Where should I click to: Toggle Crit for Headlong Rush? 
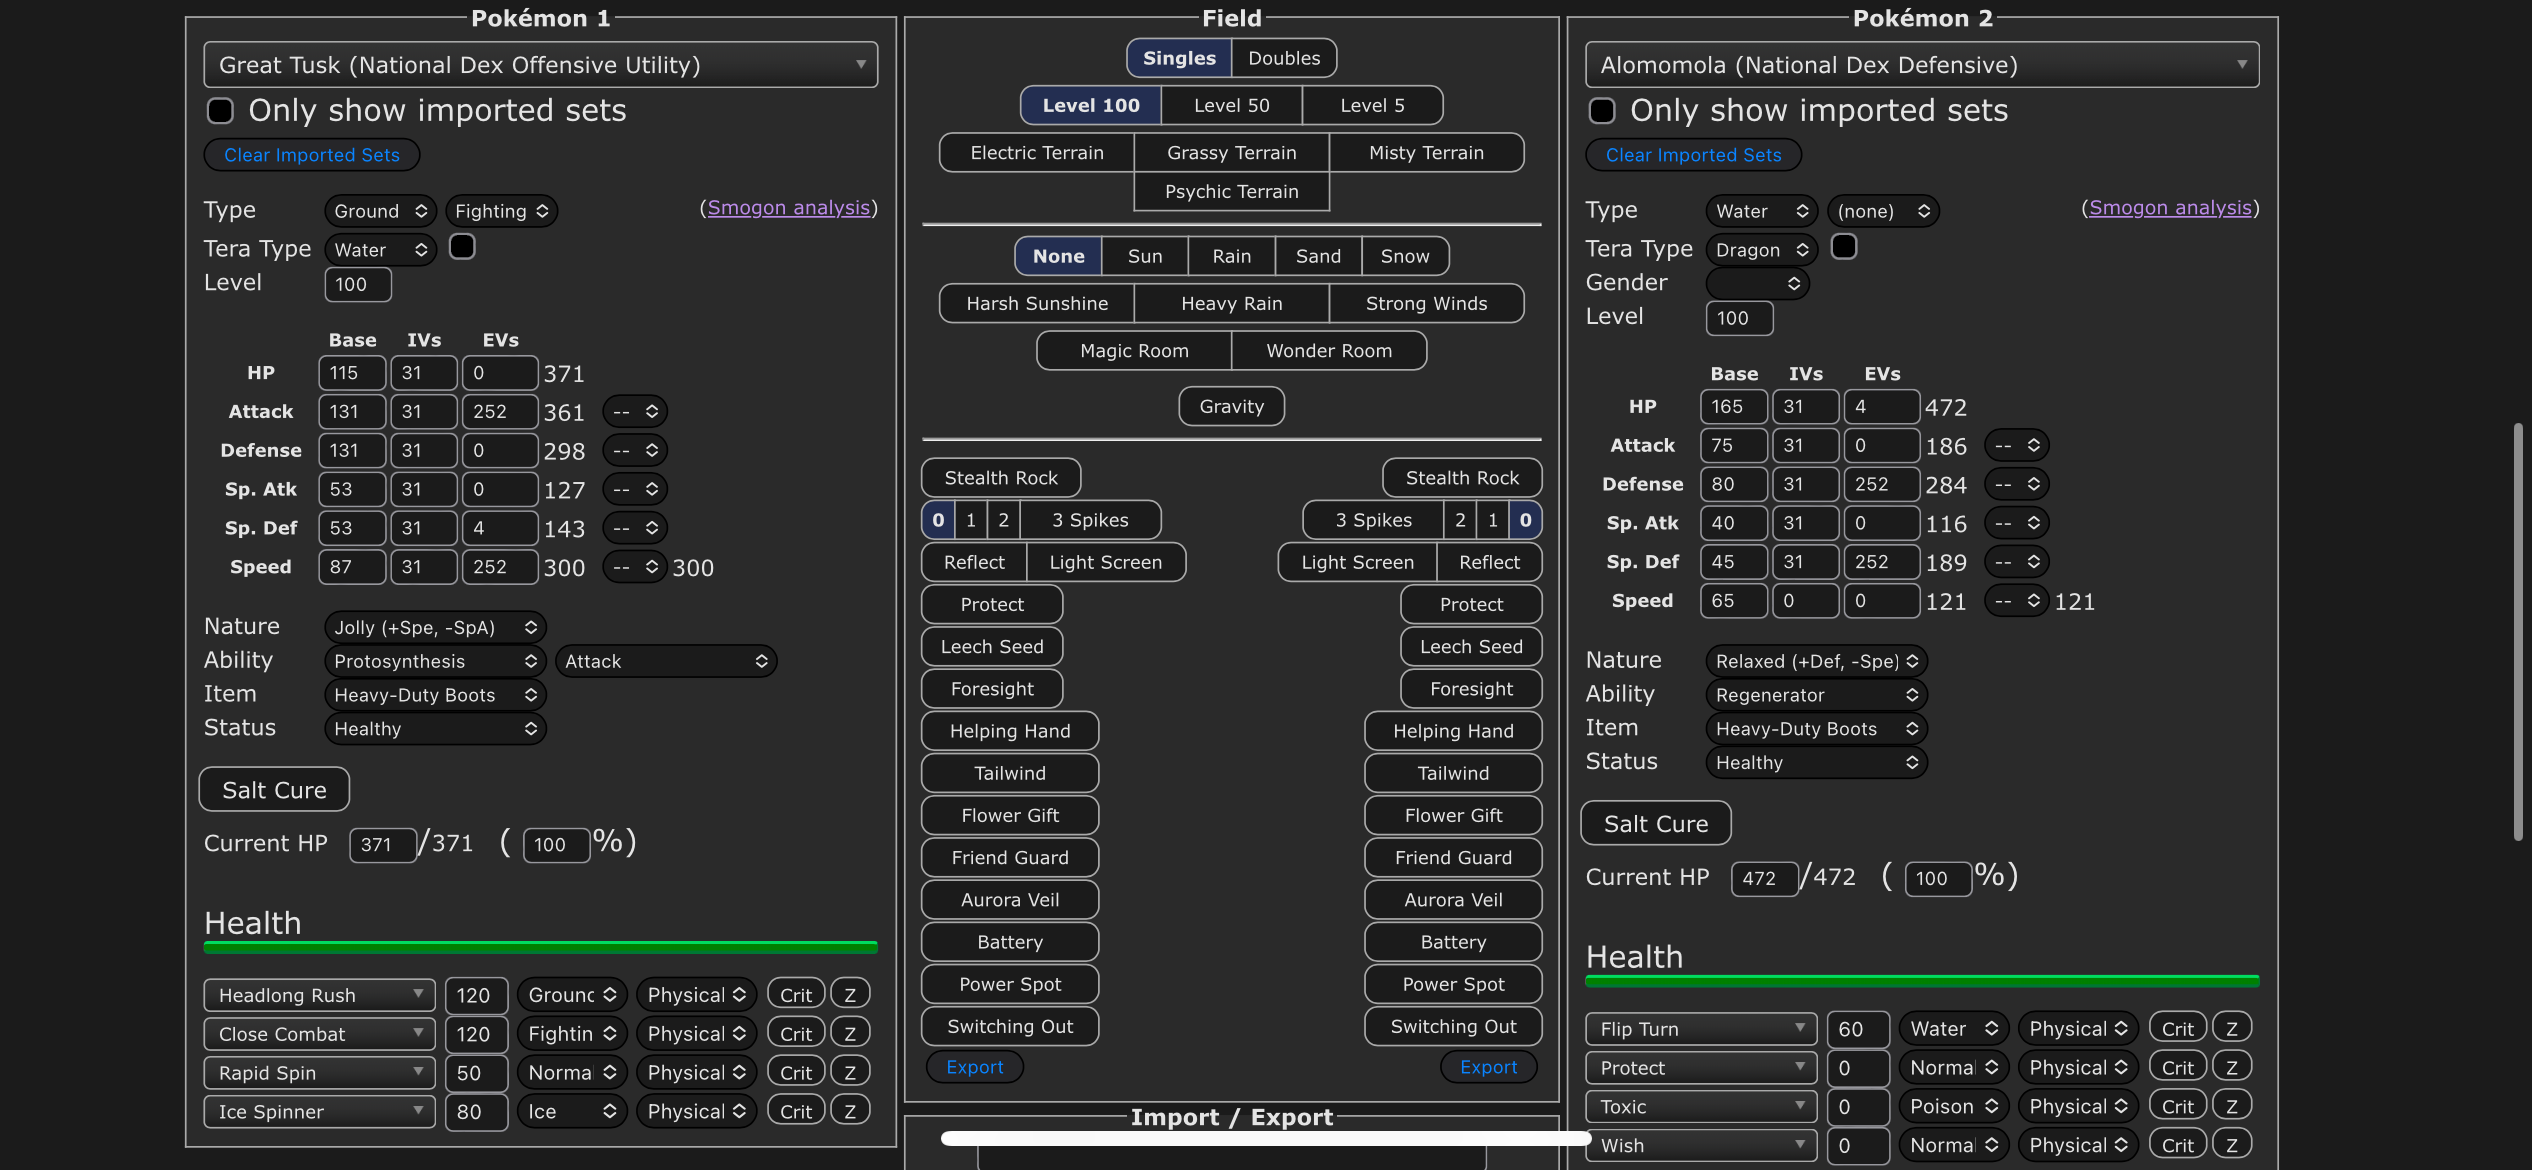[796, 996]
